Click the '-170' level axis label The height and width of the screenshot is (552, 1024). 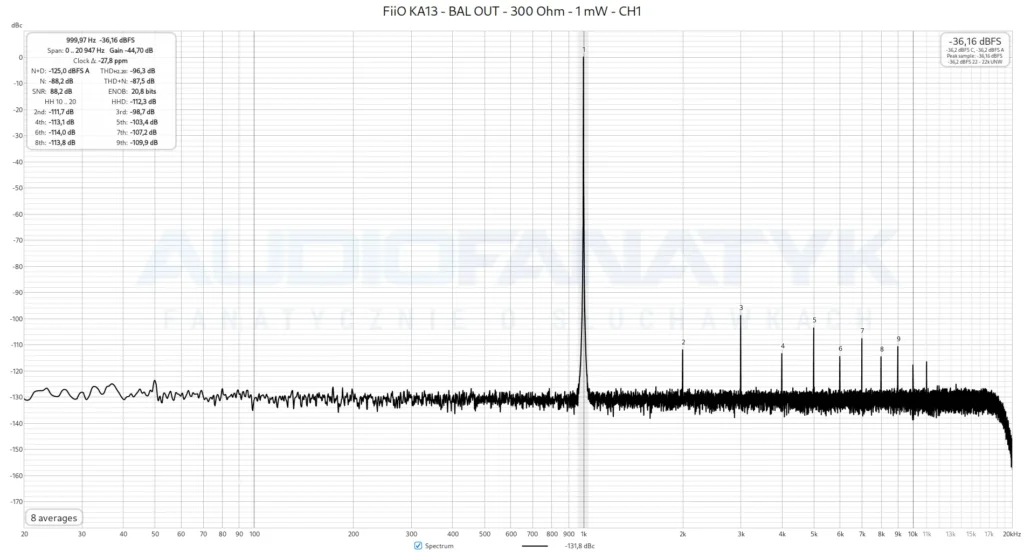pyautogui.click(x=16, y=502)
